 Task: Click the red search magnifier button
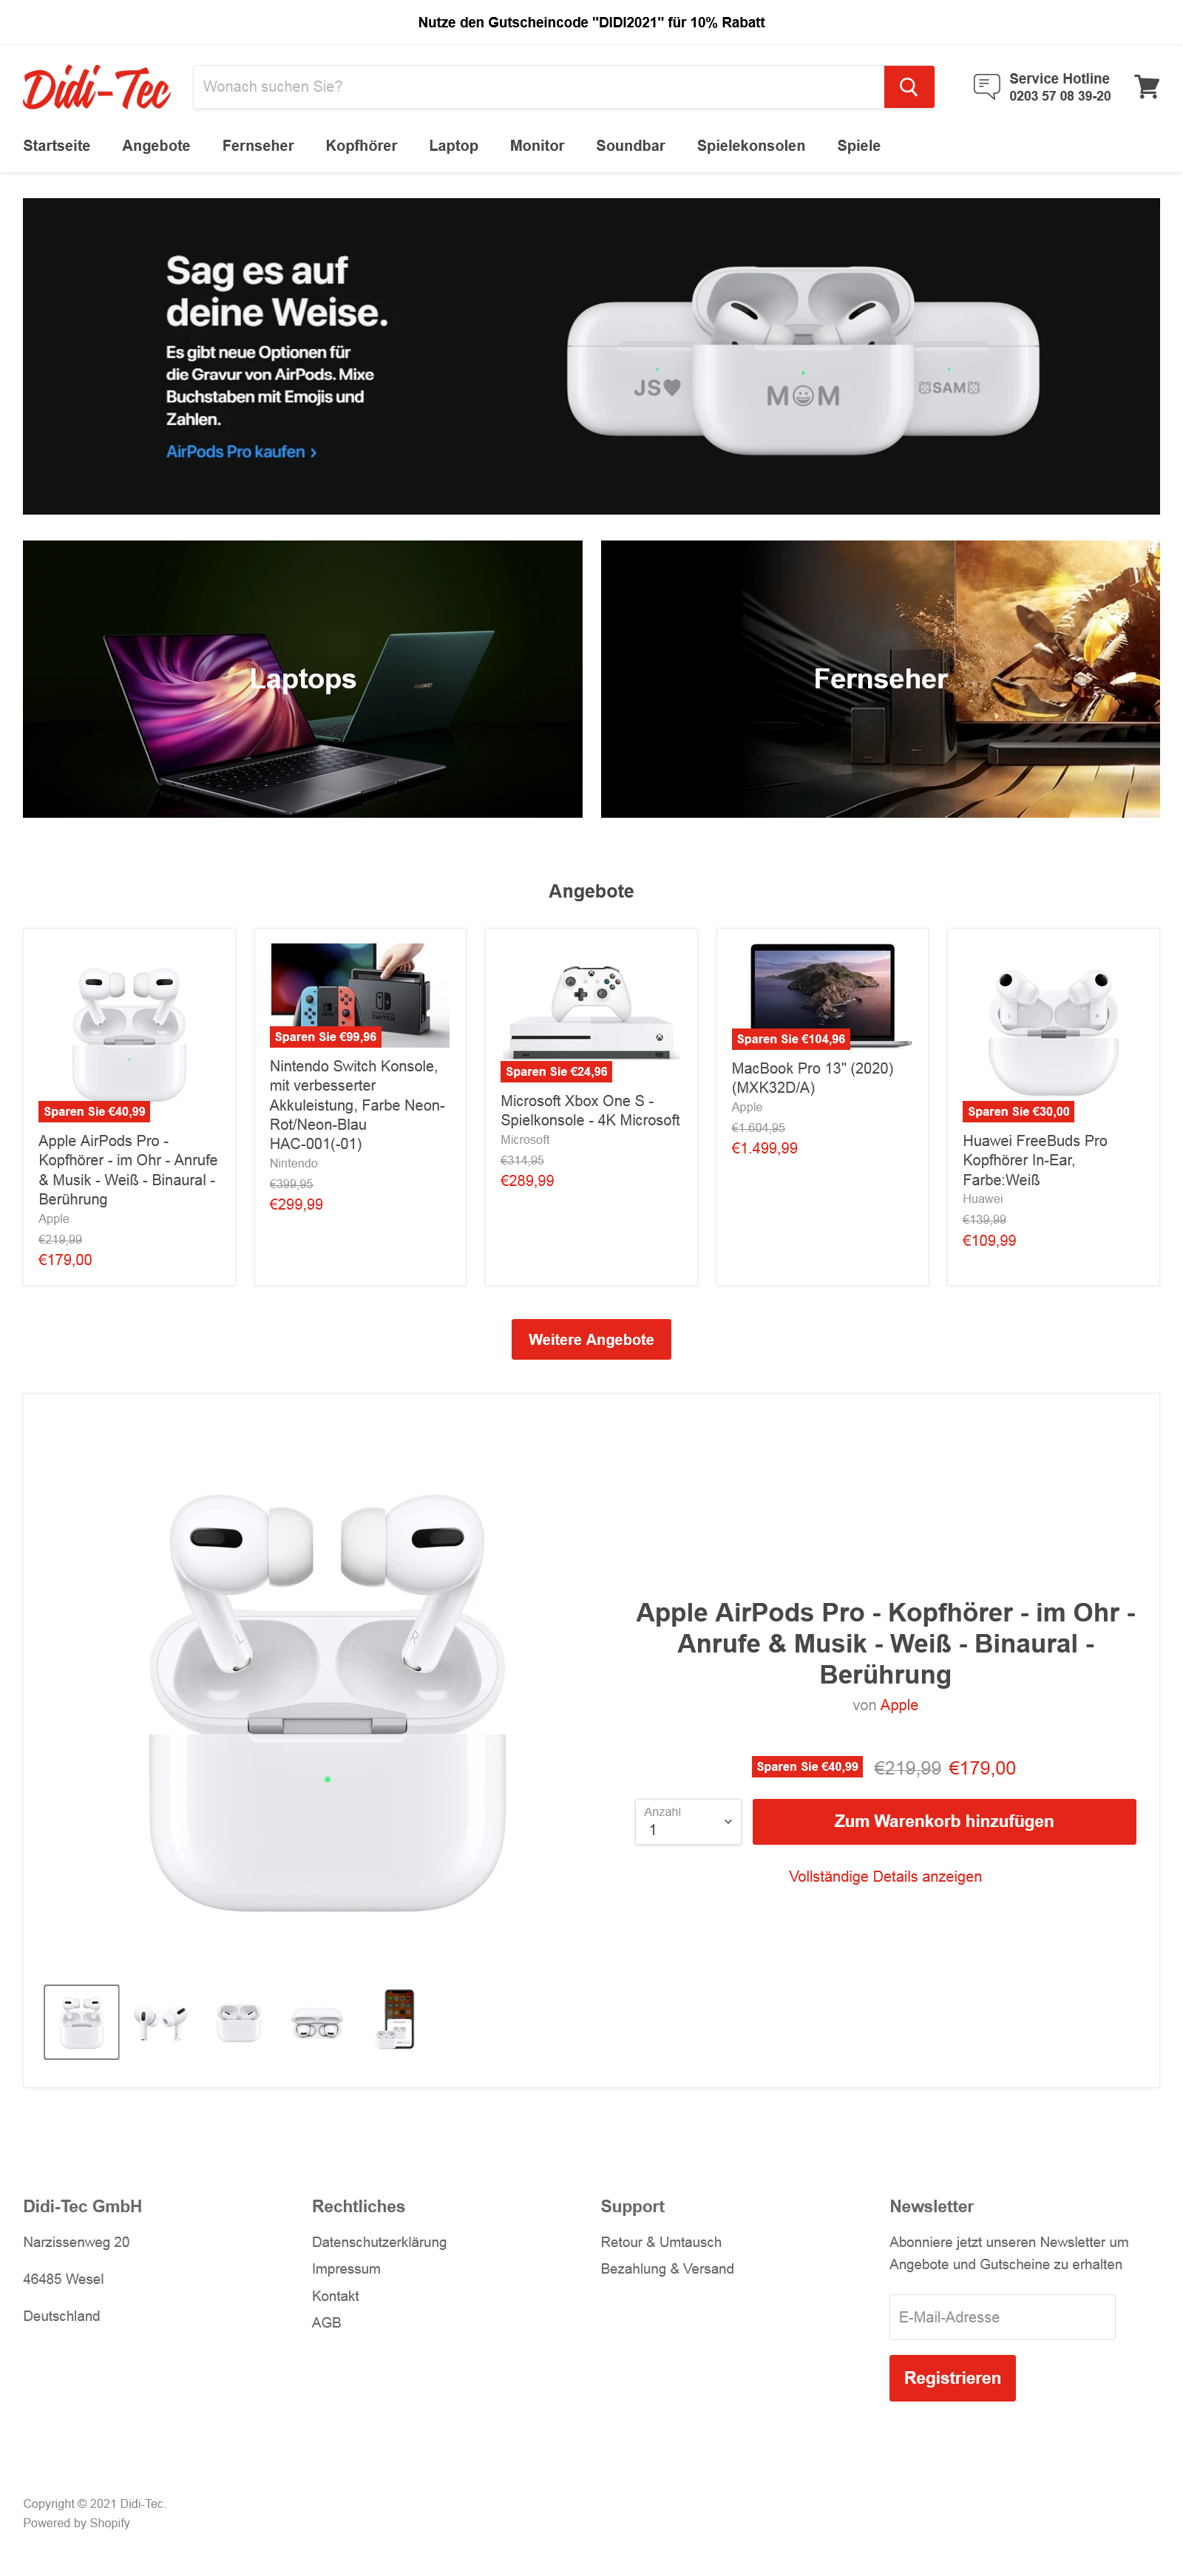[x=908, y=87]
